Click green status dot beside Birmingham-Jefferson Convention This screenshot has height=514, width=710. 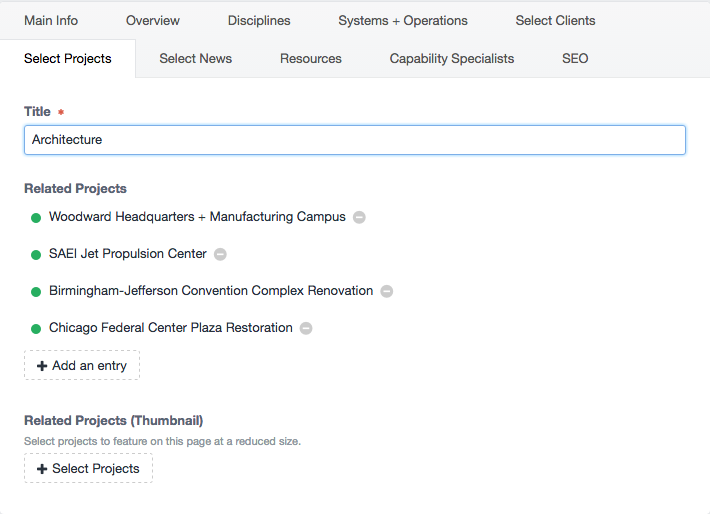[36, 292]
